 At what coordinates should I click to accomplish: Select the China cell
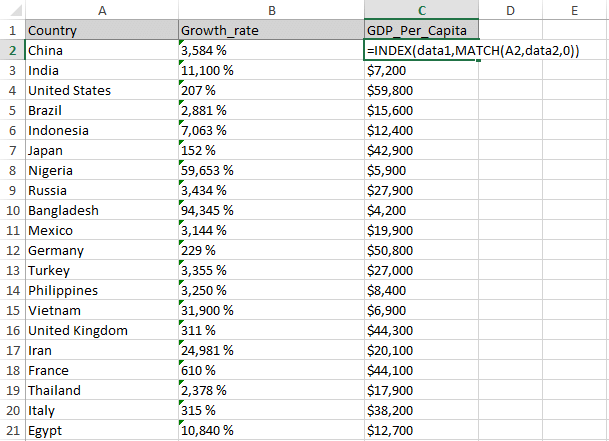click(x=102, y=50)
